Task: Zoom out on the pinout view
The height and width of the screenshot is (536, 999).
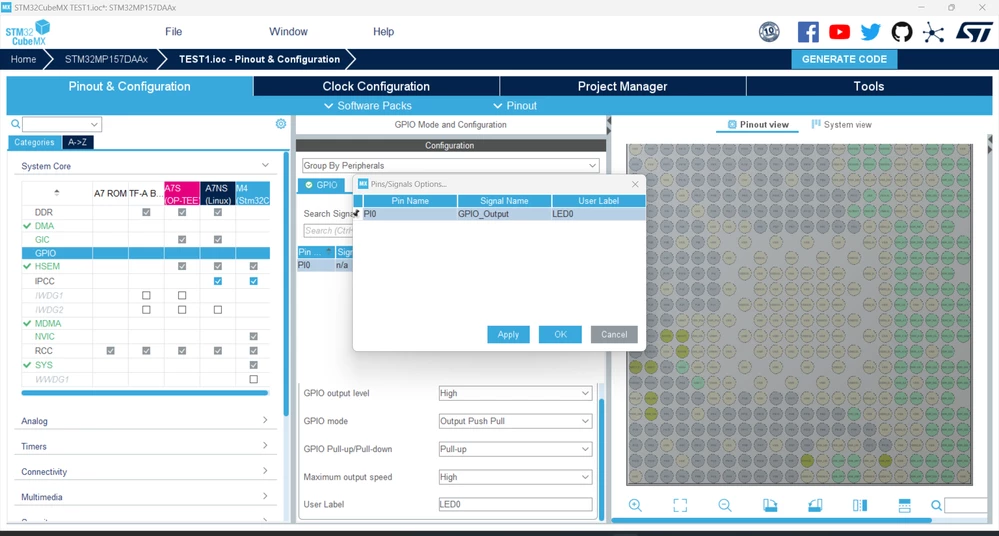Action: [724, 505]
